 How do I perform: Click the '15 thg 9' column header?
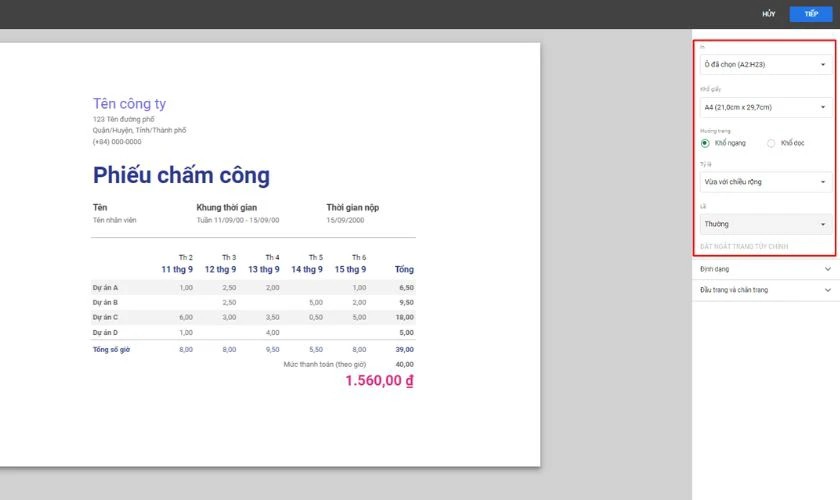pyautogui.click(x=350, y=269)
